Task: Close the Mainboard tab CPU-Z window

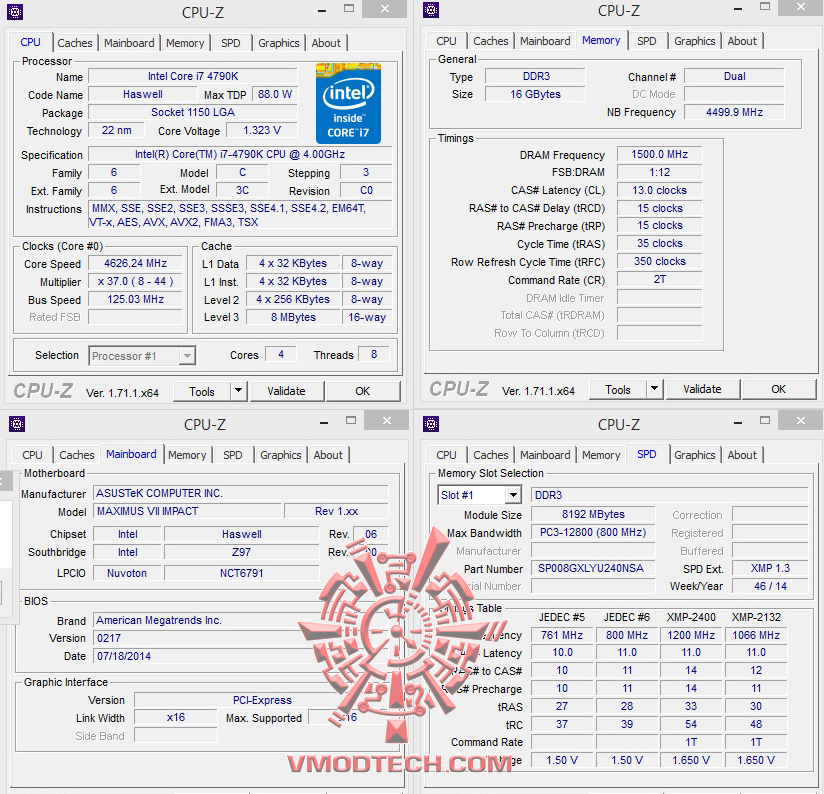Action: tap(387, 420)
